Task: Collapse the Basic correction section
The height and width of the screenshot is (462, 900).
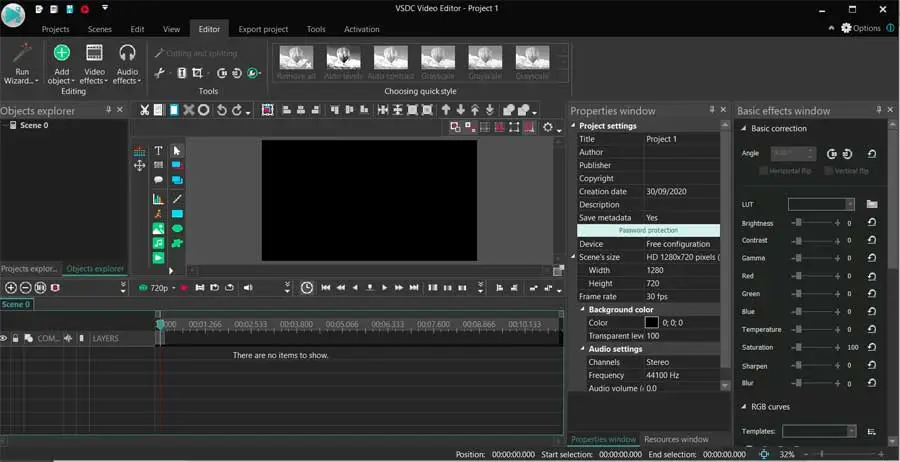Action: [743, 129]
